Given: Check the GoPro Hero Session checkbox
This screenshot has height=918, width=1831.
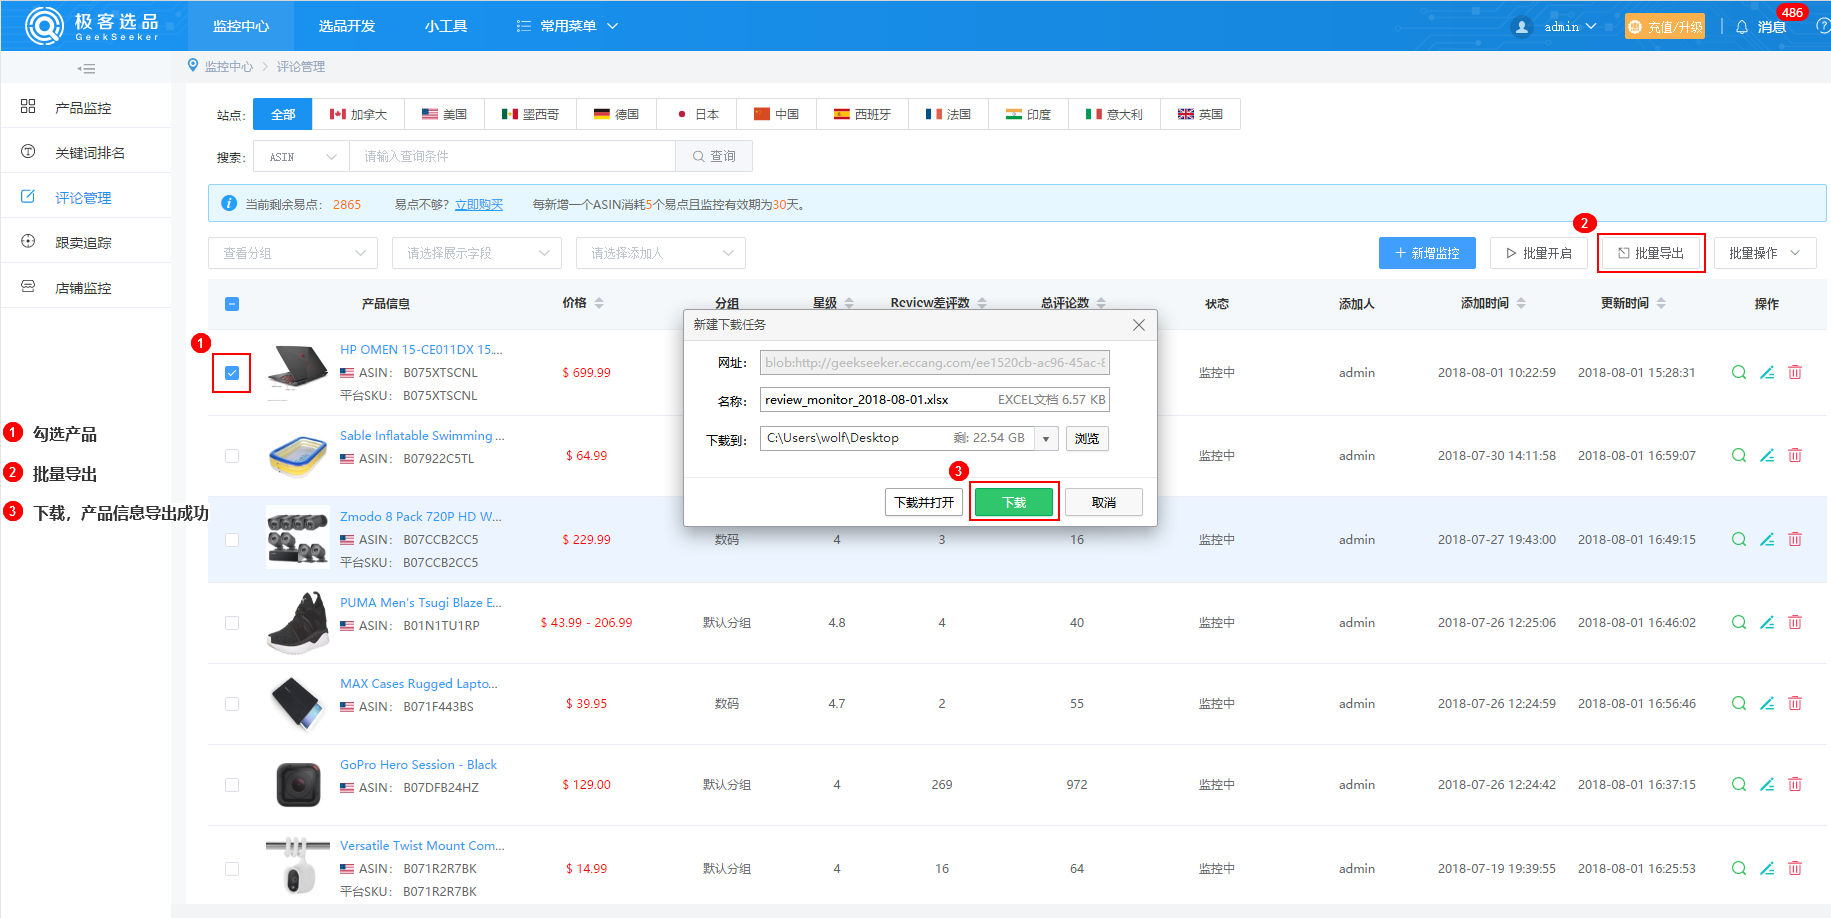Looking at the screenshot, I should click(x=232, y=785).
